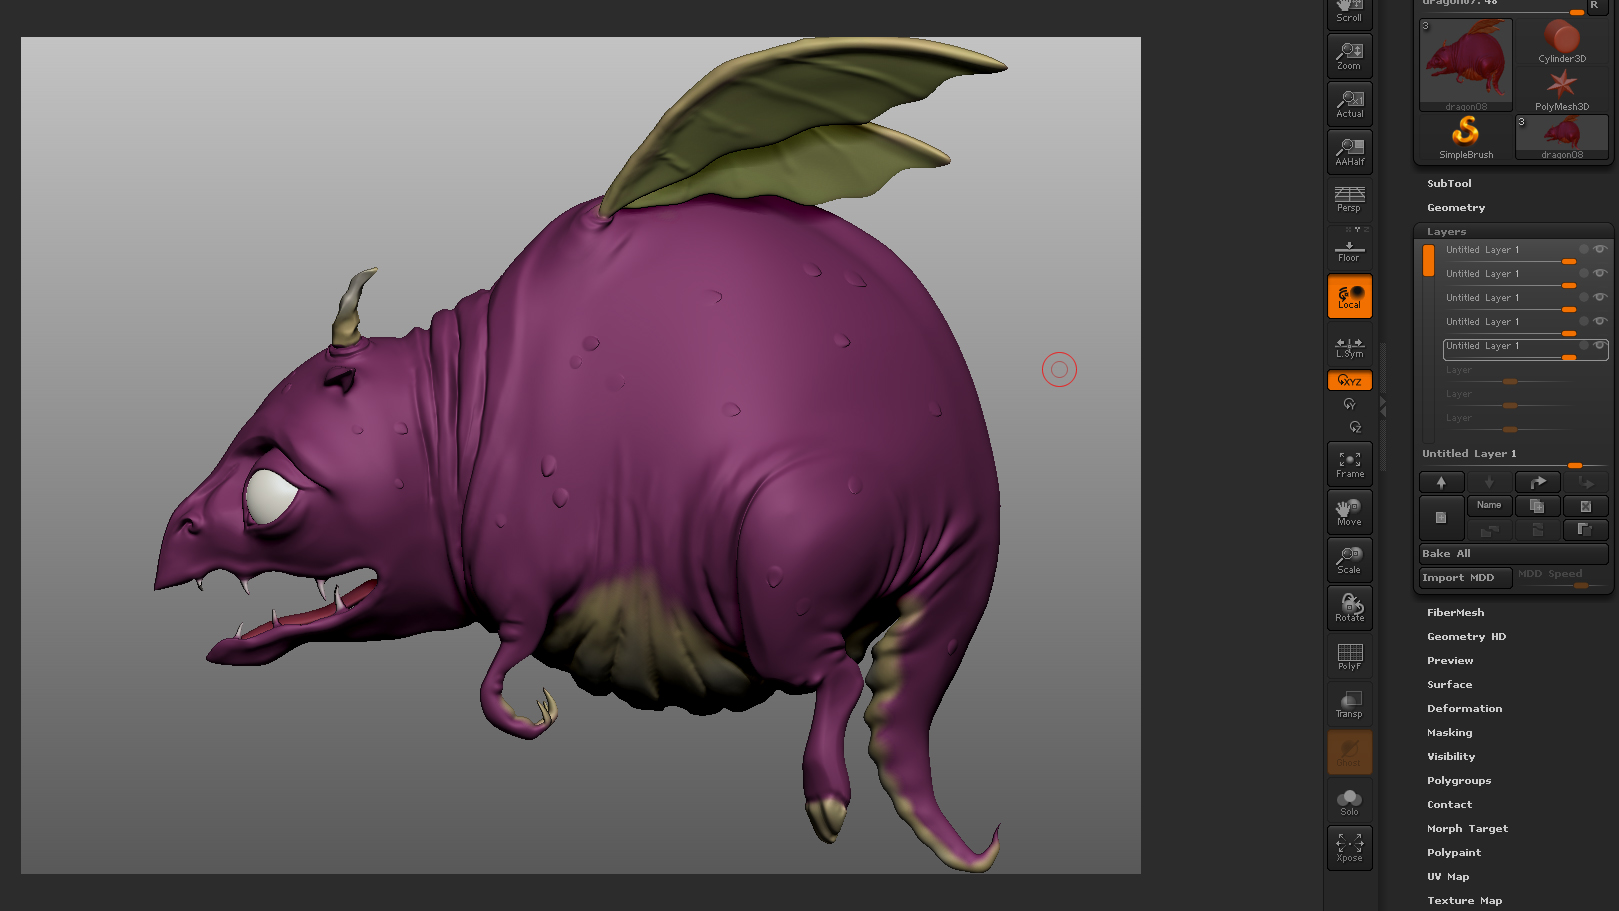The height and width of the screenshot is (911, 1619).
Task: Expand the Preview section
Action: click(1450, 661)
